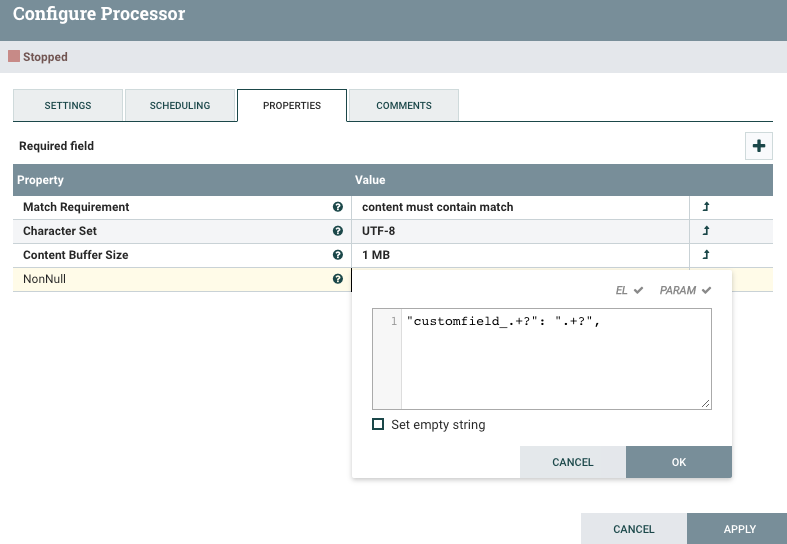Click arrow icon in Match Requirement row
This screenshot has width=787, height=544.
coord(707,207)
